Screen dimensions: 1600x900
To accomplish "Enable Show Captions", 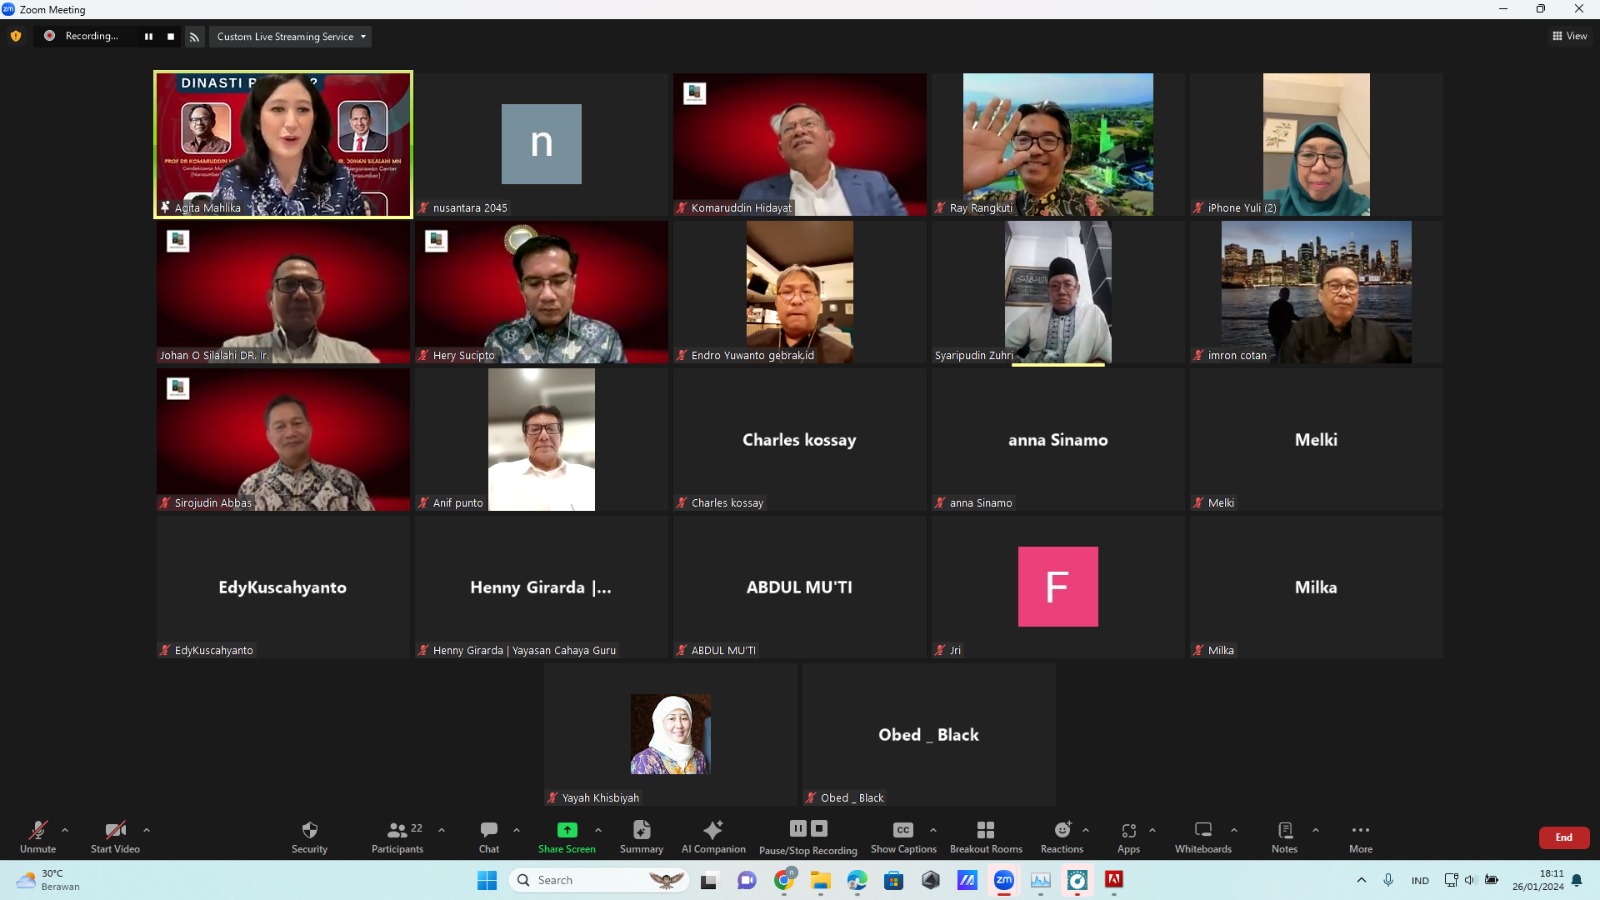I will click(x=902, y=836).
